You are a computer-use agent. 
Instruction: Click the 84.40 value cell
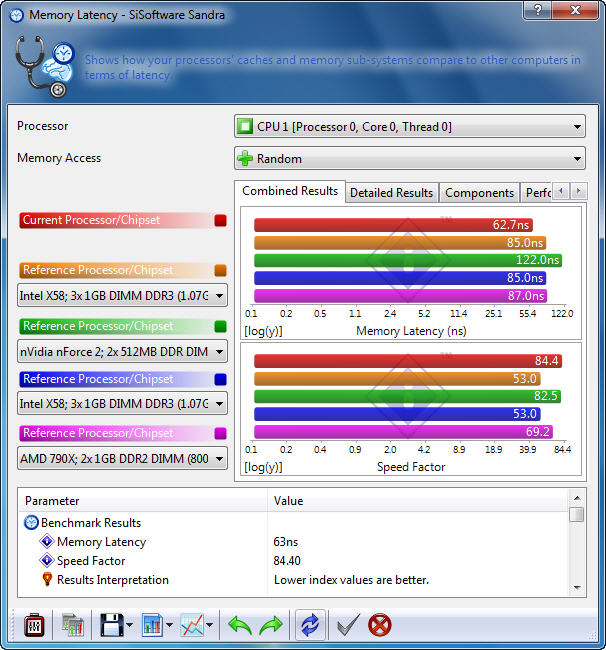pos(287,560)
